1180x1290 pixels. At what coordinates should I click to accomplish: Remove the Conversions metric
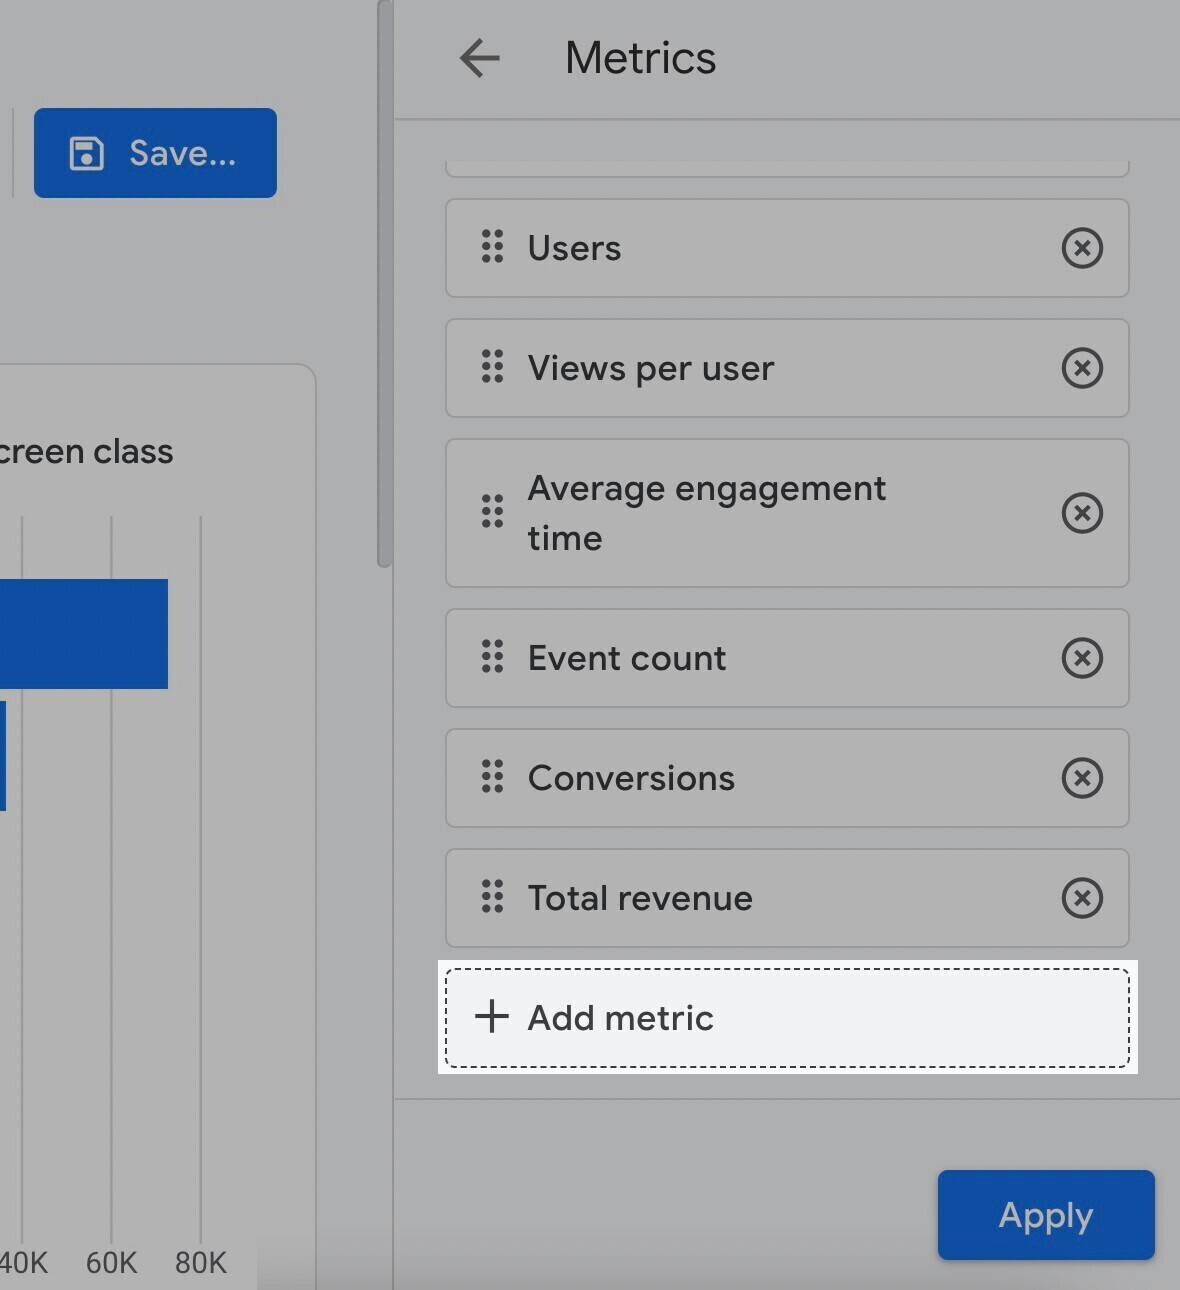(1082, 778)
